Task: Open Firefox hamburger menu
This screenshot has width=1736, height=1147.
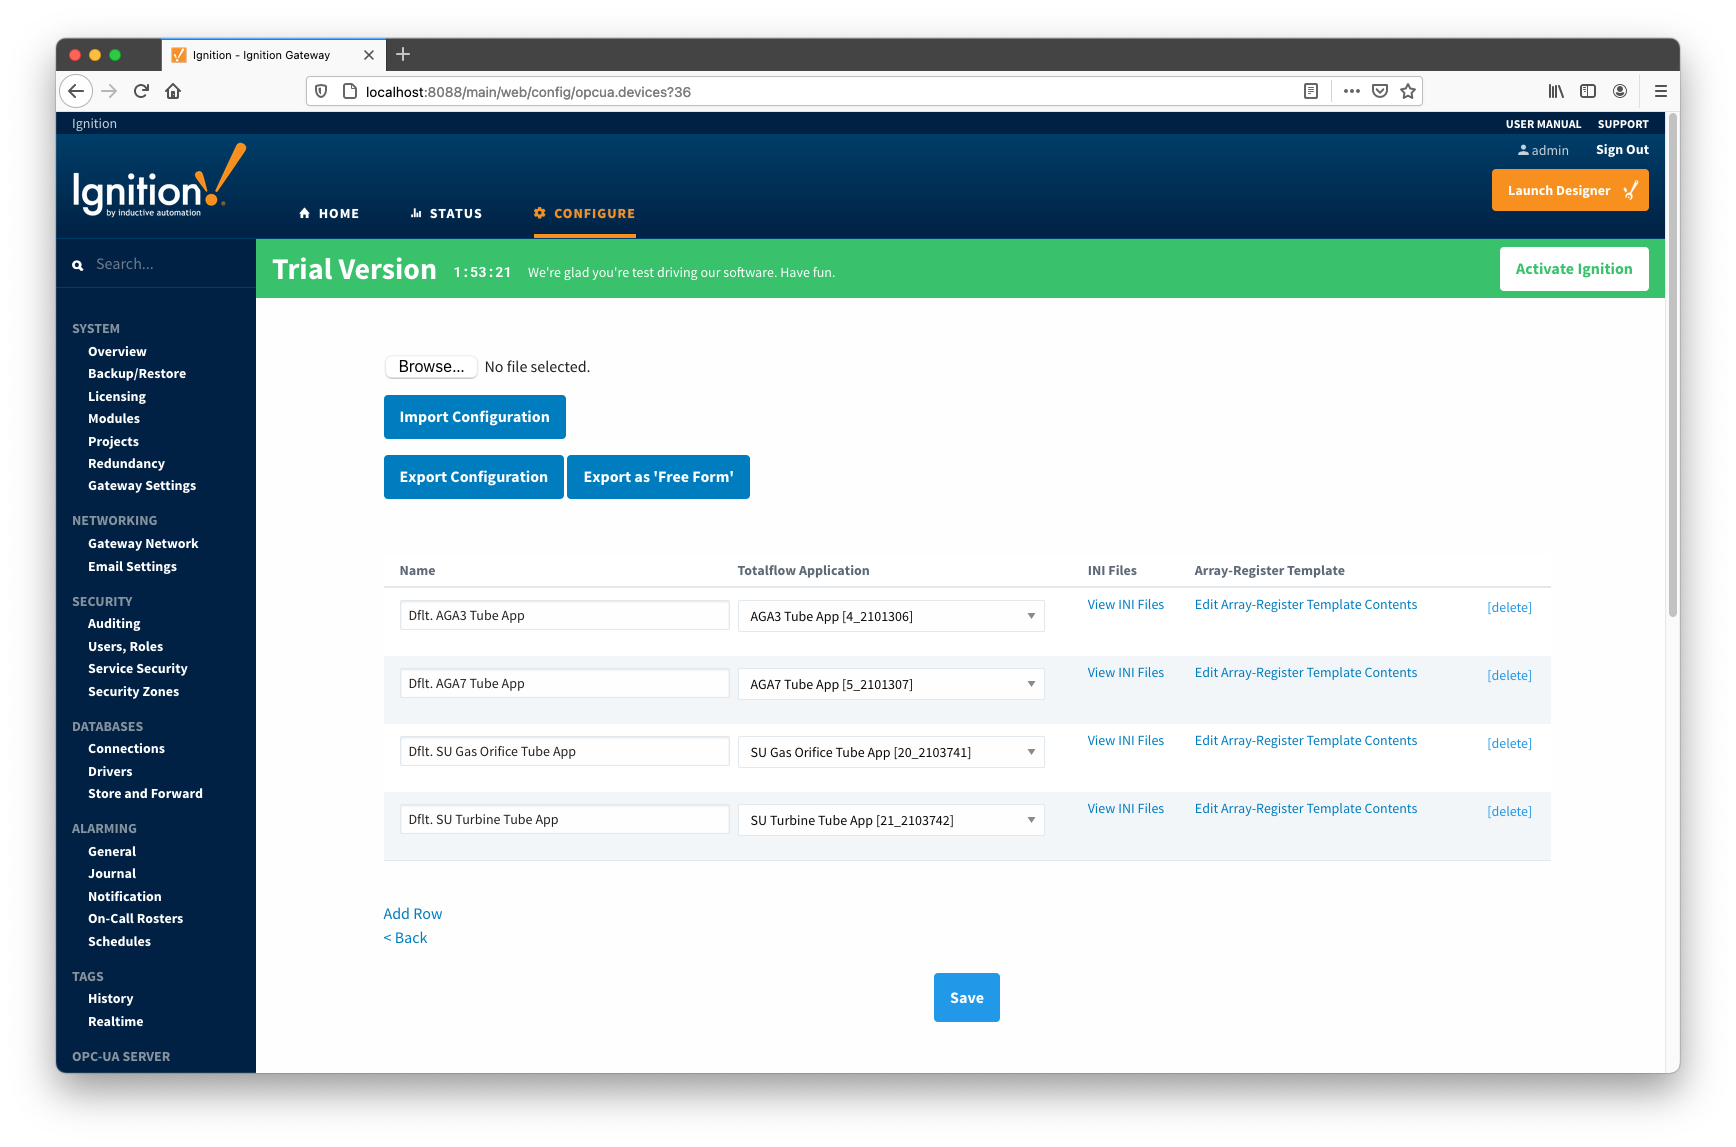Action: coord(1661,91)
